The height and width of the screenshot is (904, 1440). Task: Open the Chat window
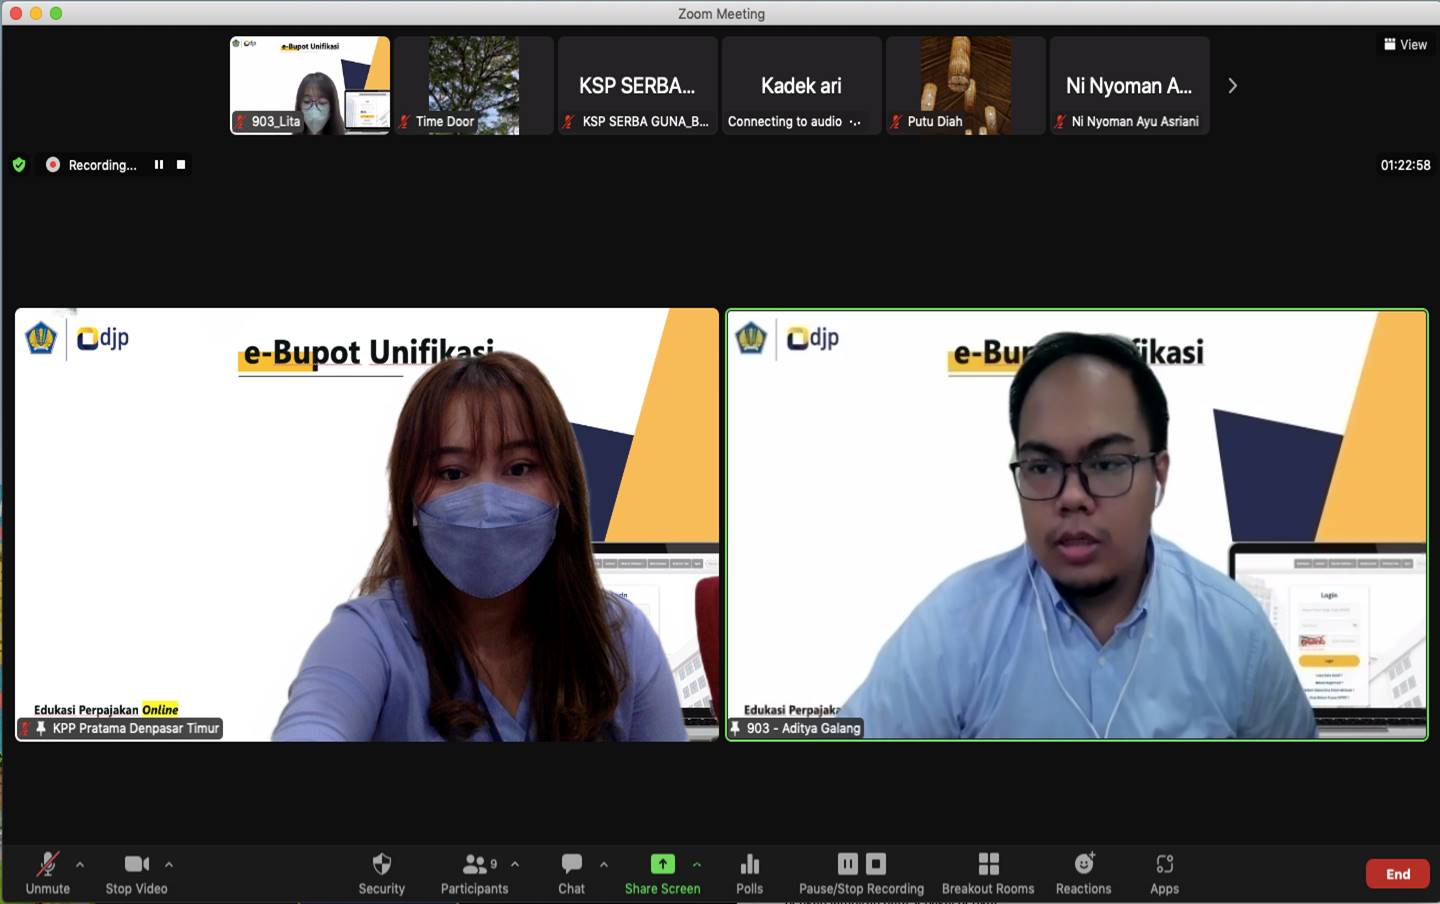[571, 872]
